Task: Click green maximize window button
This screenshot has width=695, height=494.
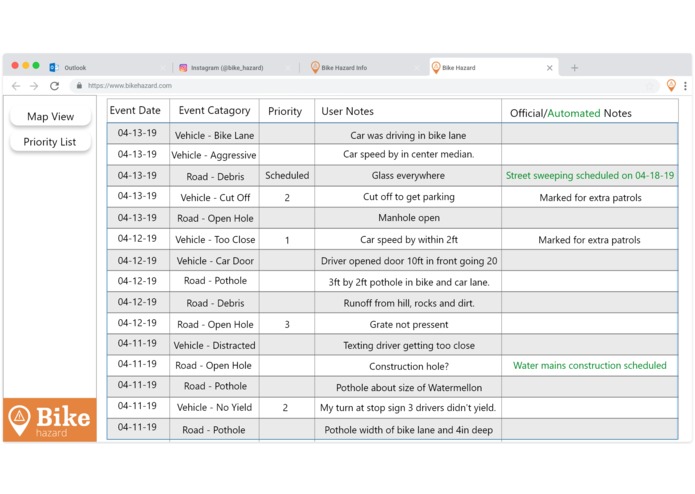Action: (36, 66)
